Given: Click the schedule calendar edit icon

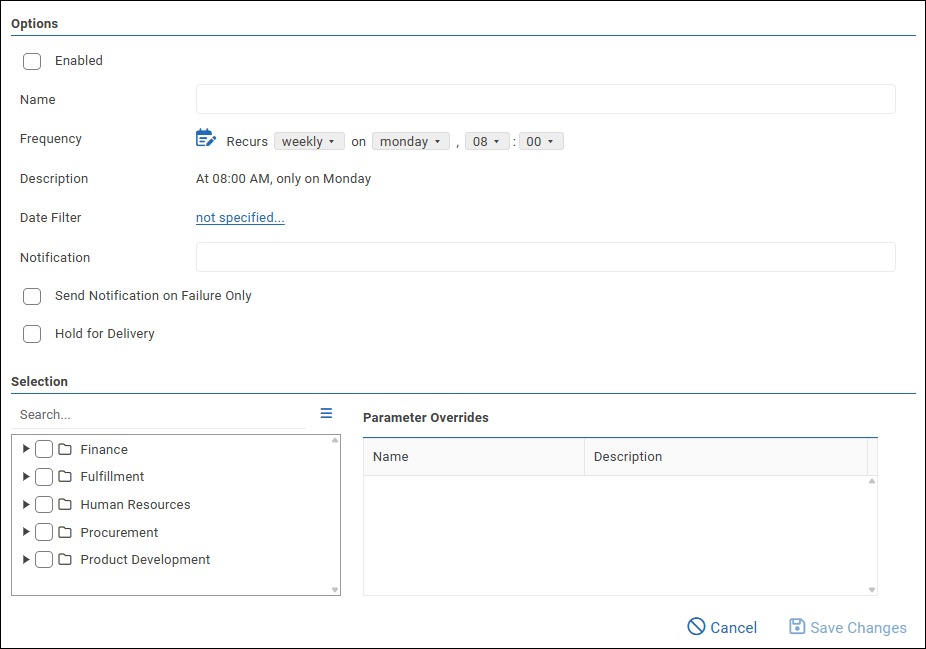Looking at the screenshot, I should pos(205,139).
